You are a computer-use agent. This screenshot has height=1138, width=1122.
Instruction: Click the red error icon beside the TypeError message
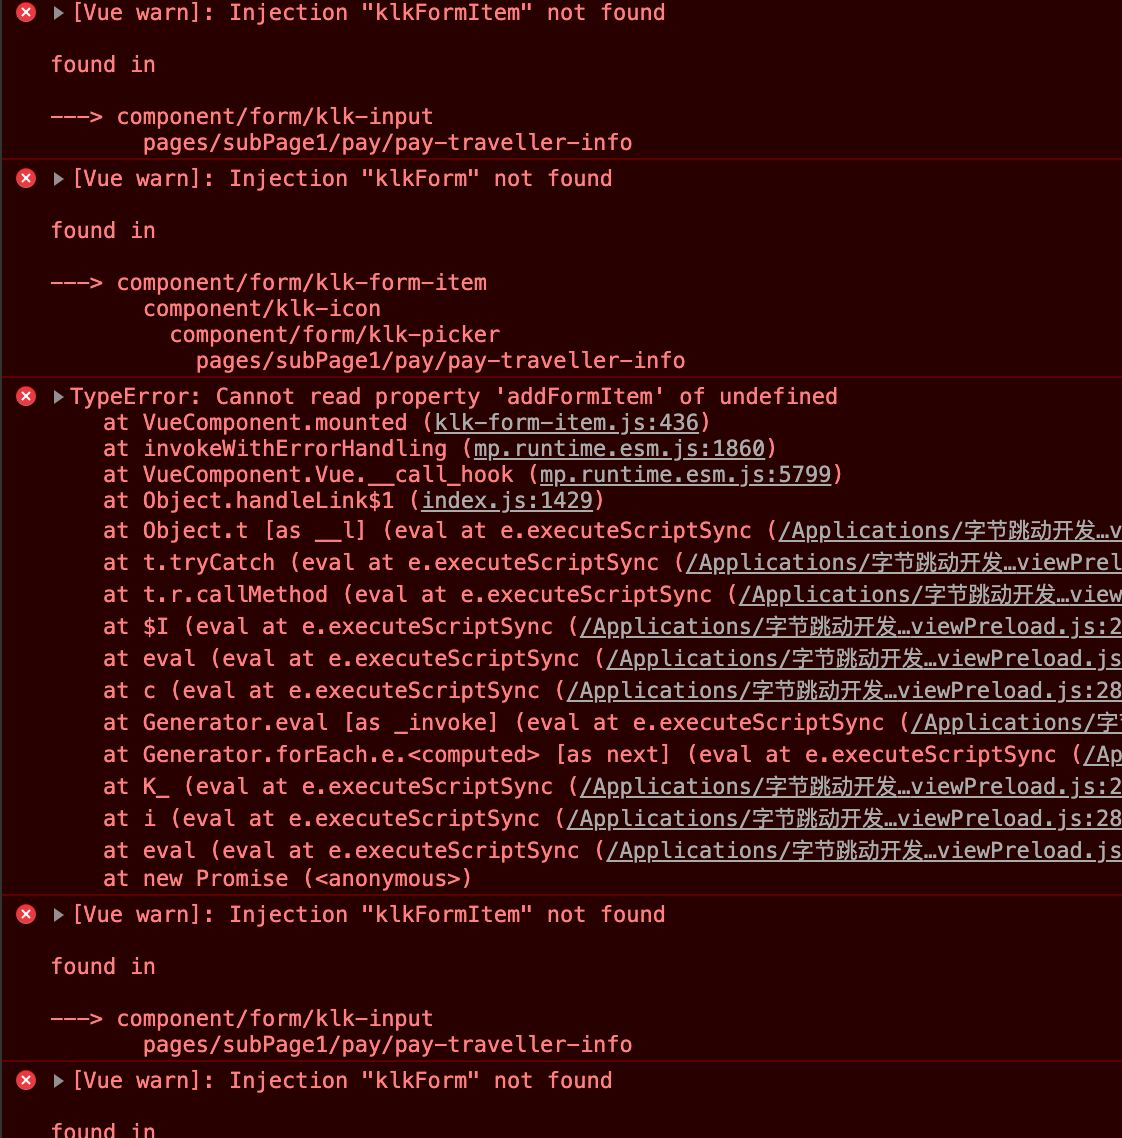[27, 397]
